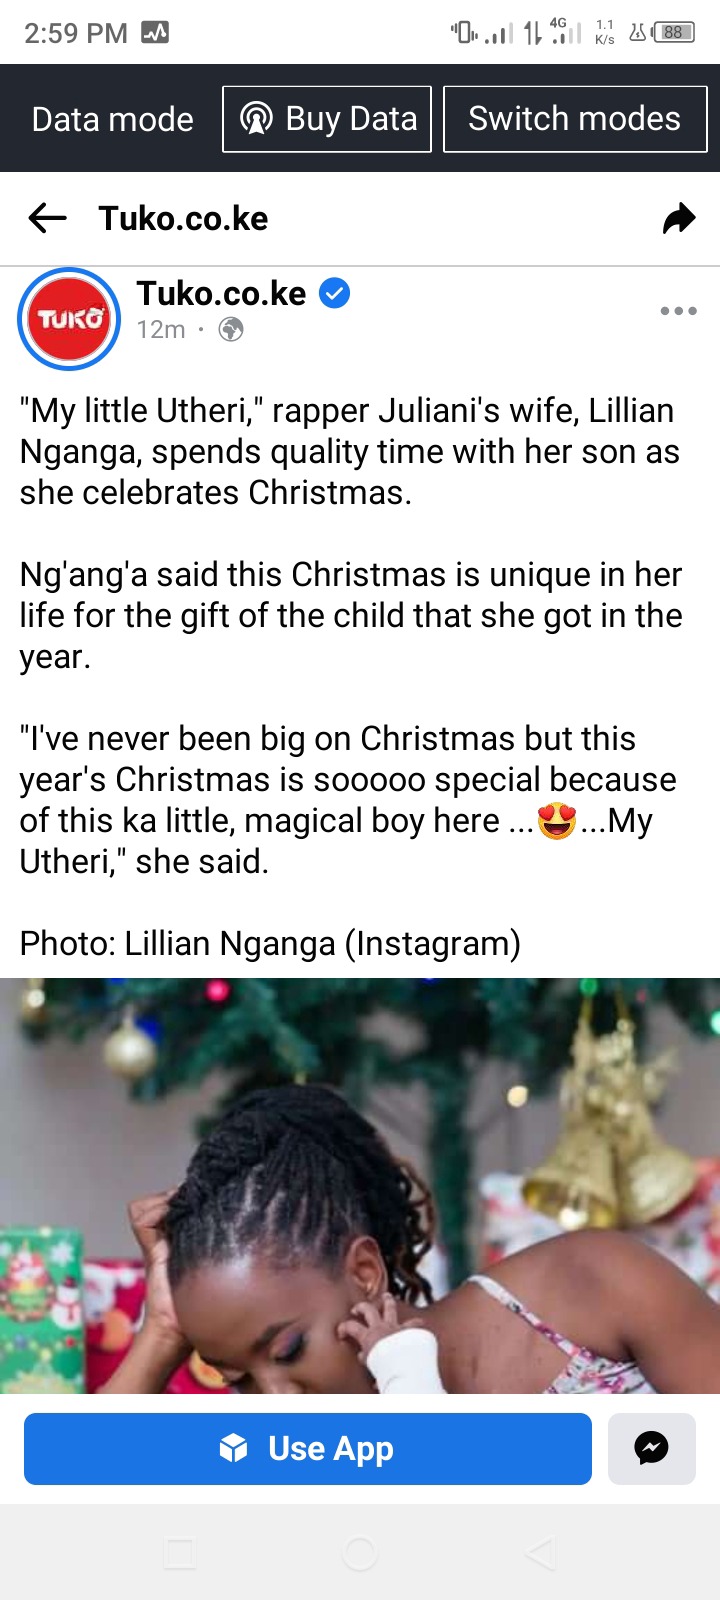This screenshot has height=1600, width=720.
Task: Tap the 12m post timestamp
Action: (161, 330)
